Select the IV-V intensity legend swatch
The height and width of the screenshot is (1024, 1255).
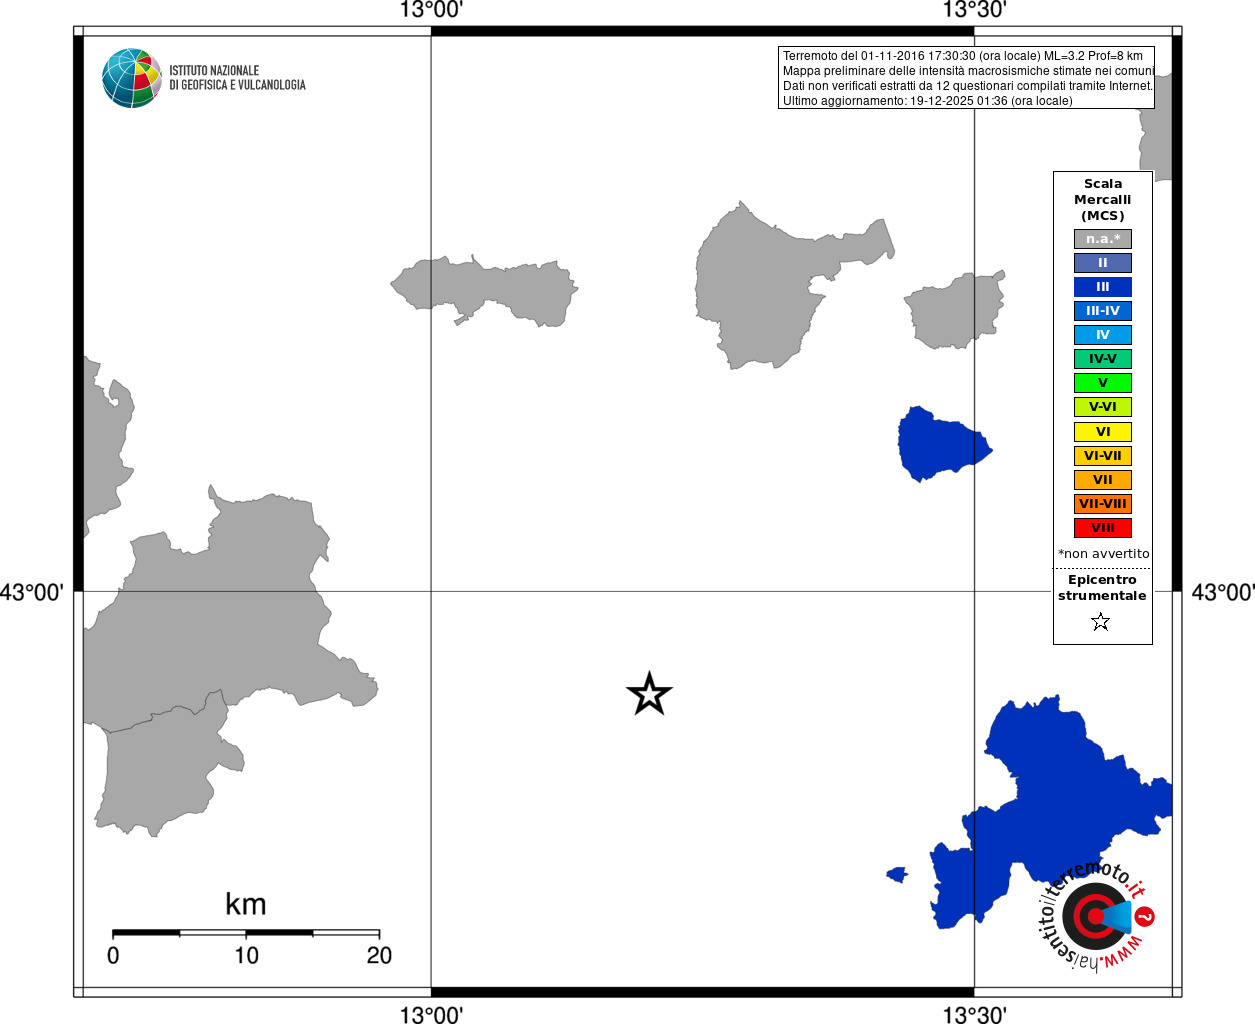(x=1103, y=359)
